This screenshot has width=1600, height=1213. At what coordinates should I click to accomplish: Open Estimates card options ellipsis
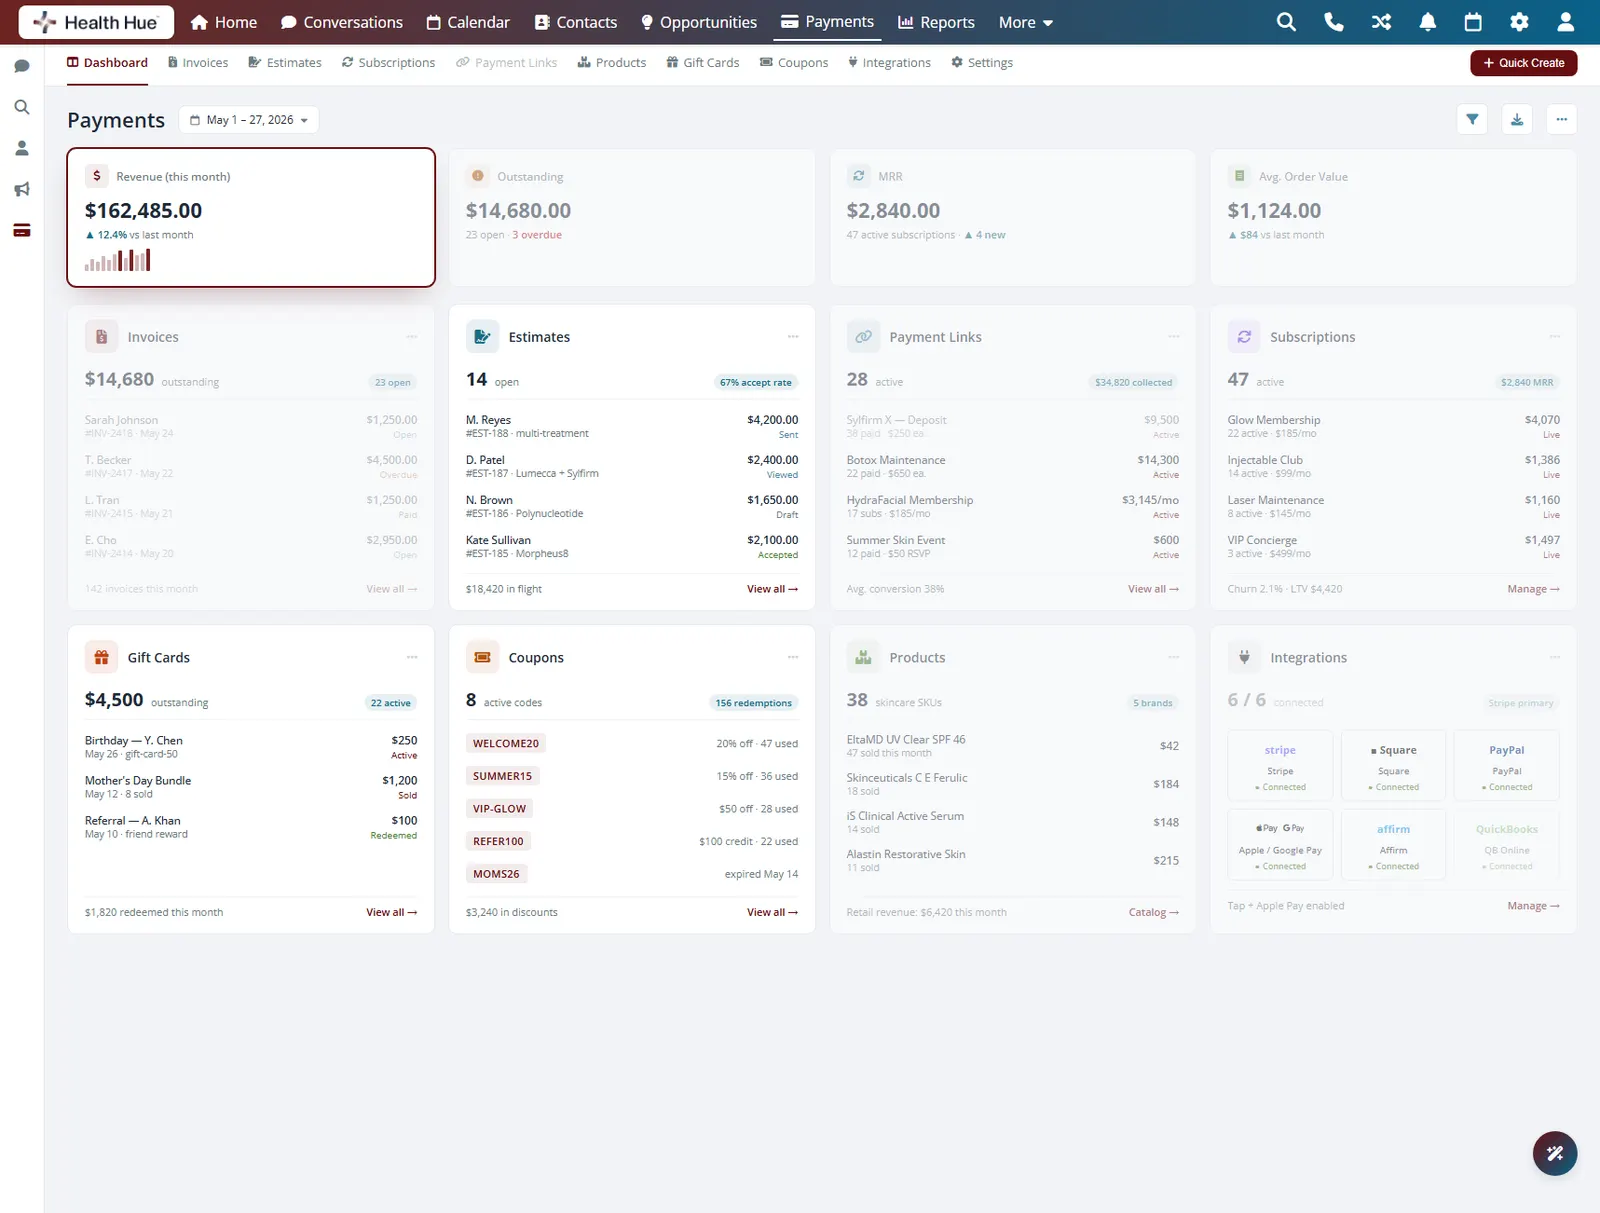(x=793, y=337)
